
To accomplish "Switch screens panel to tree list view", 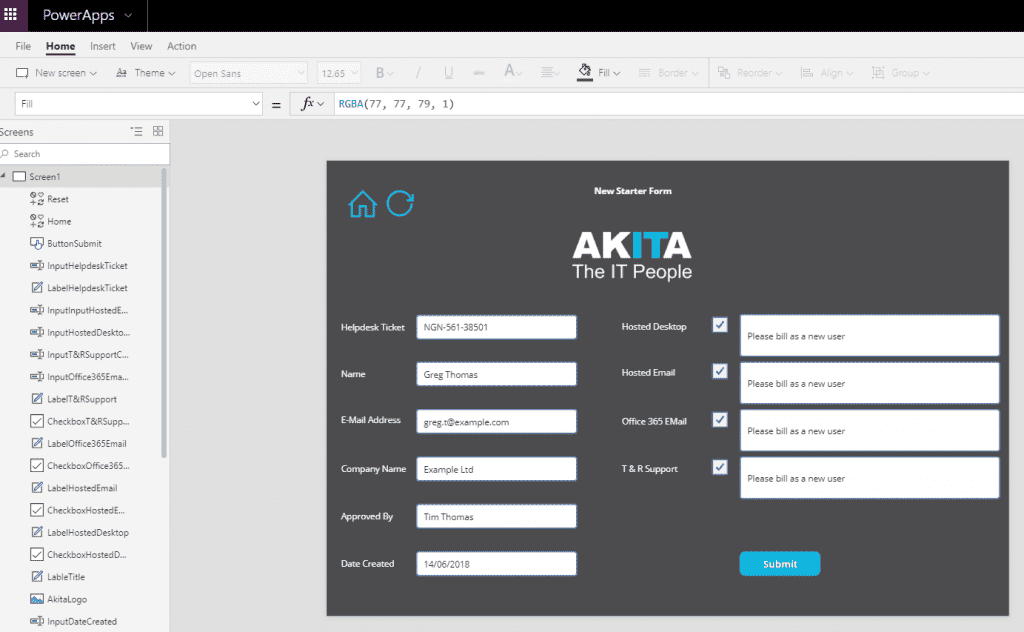I will (136, 131).
